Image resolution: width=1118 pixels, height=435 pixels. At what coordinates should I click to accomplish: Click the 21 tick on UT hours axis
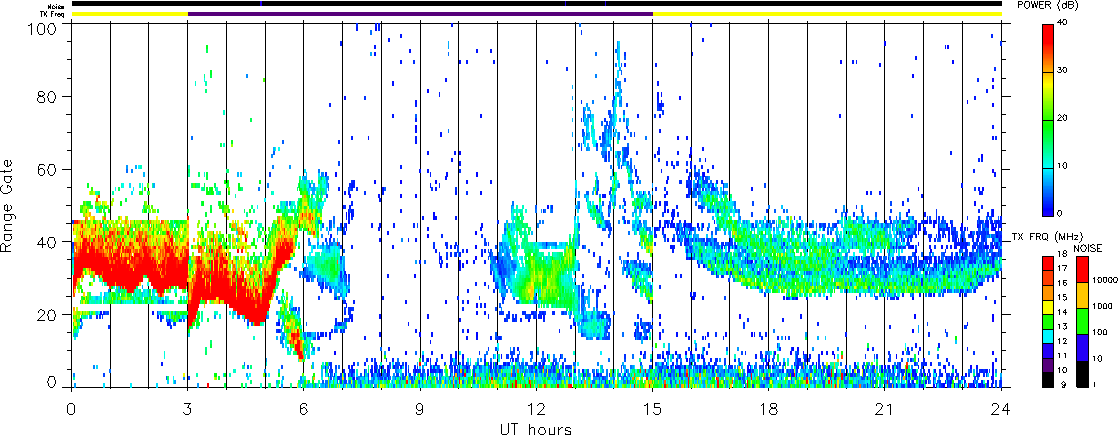click(885, 409)
